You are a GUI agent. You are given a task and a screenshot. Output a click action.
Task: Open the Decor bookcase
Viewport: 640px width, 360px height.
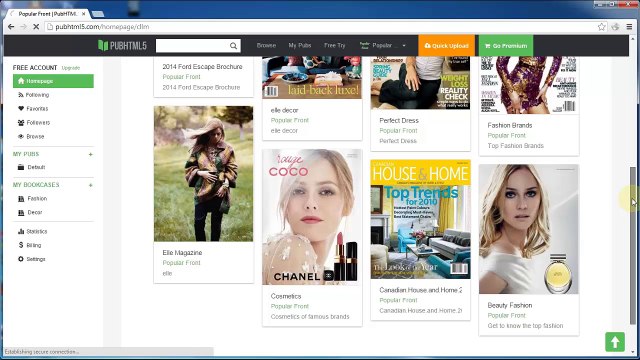[30, 212]
